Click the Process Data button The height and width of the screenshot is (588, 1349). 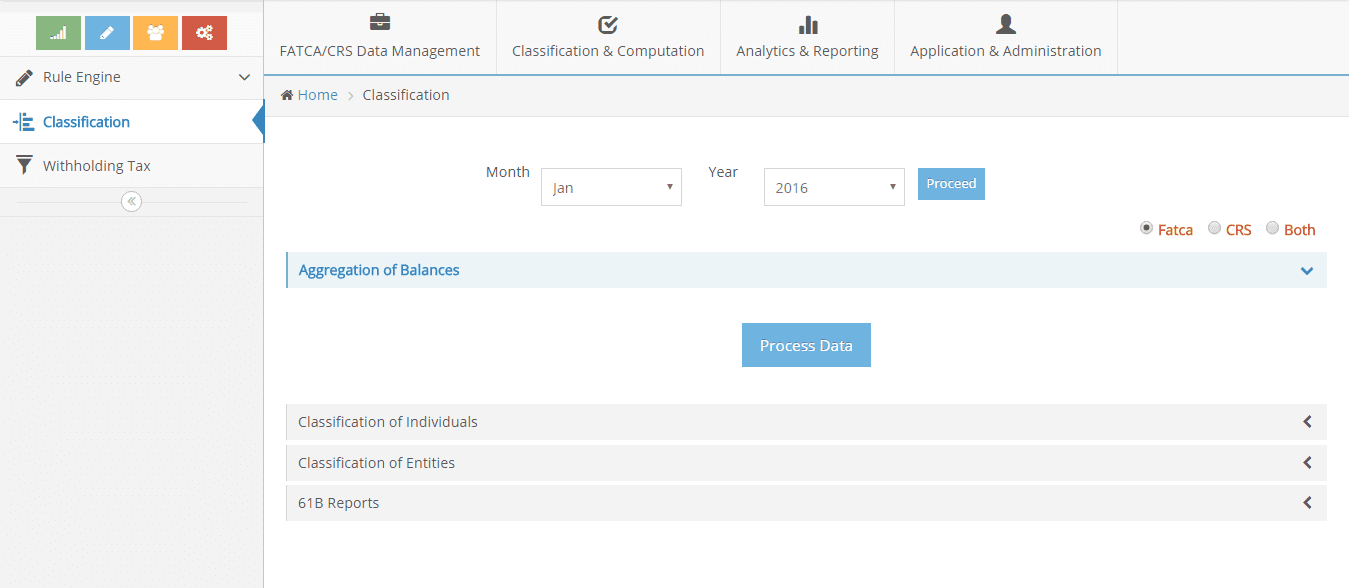coord(806,345)
